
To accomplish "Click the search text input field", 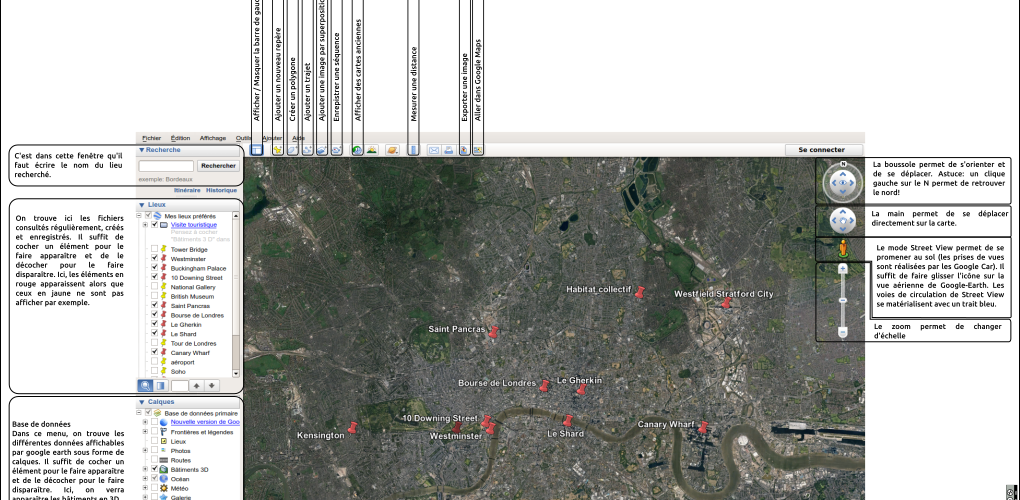I will pos(167,166).
